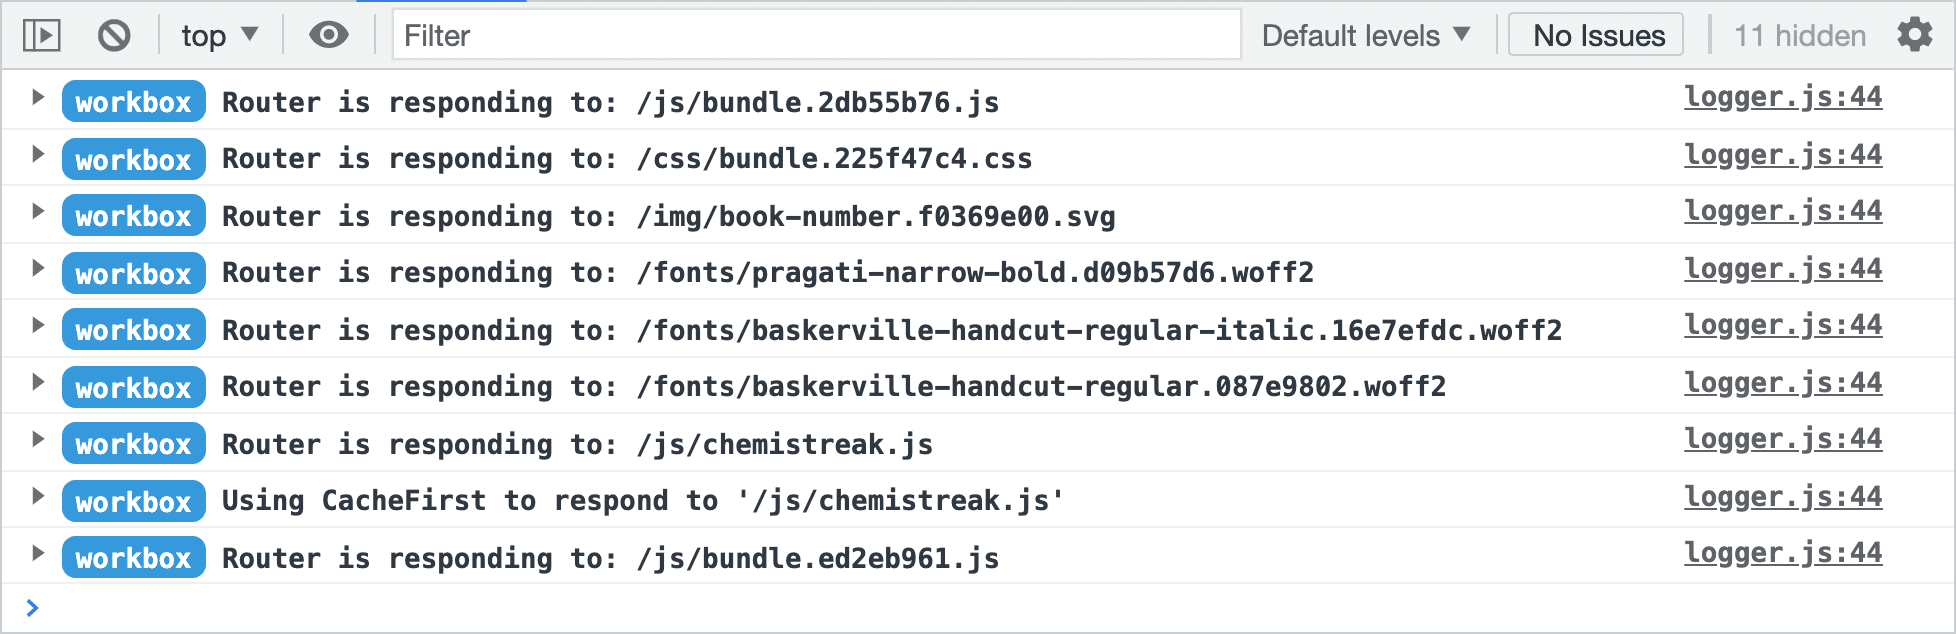
Task: Open logger.js:44 link for CacheFirst row
Action: [1782, 497]
